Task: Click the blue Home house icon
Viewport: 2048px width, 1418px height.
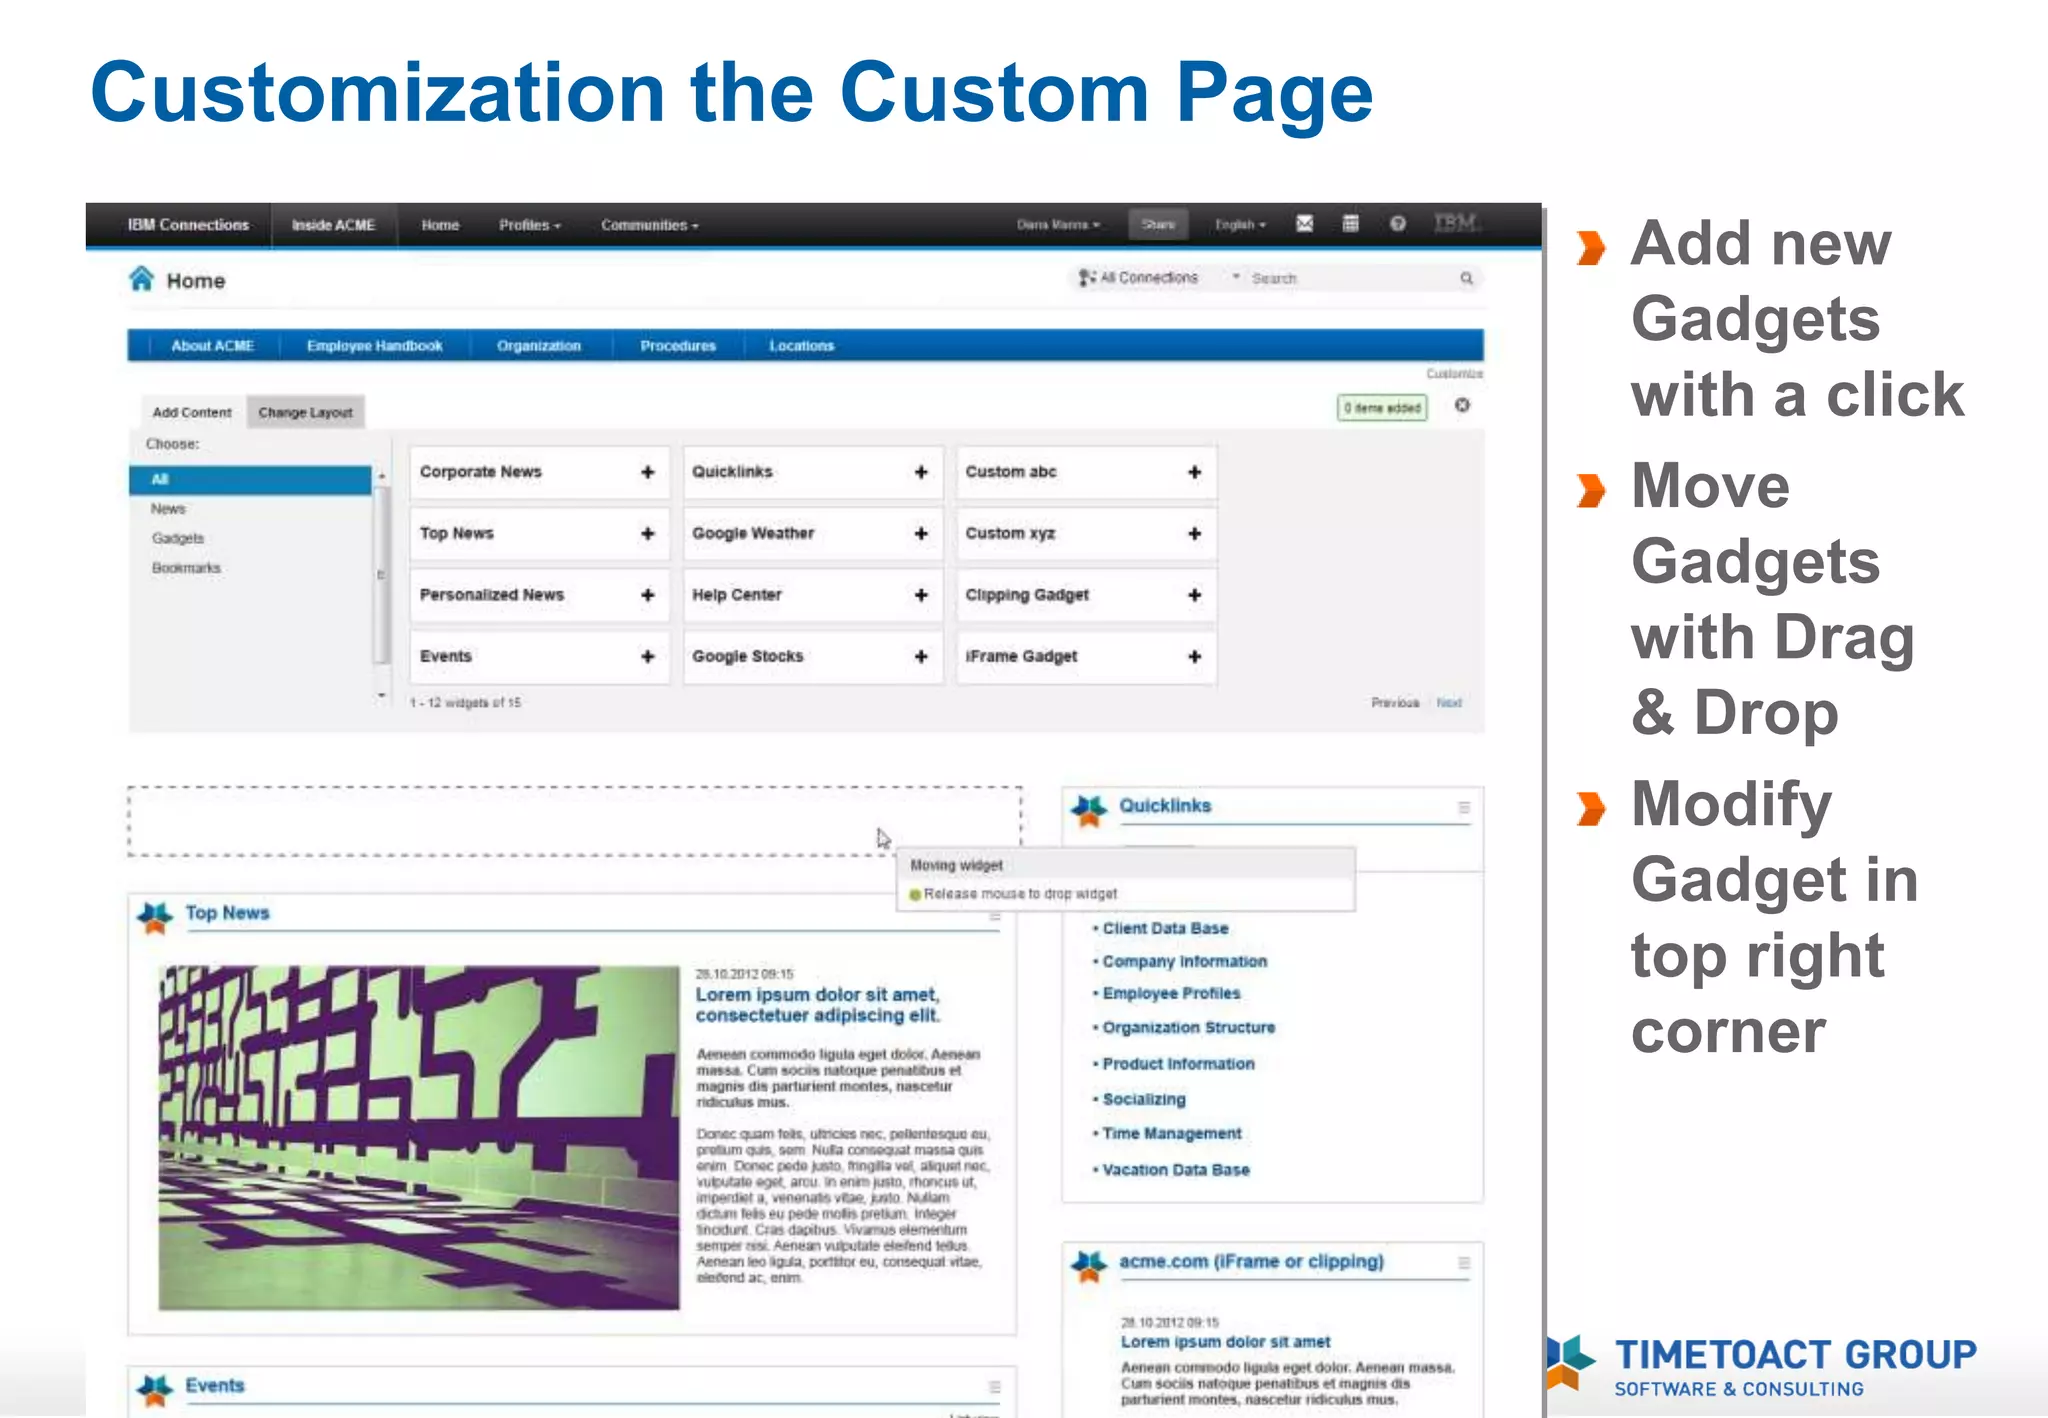Action: [142, 279]
